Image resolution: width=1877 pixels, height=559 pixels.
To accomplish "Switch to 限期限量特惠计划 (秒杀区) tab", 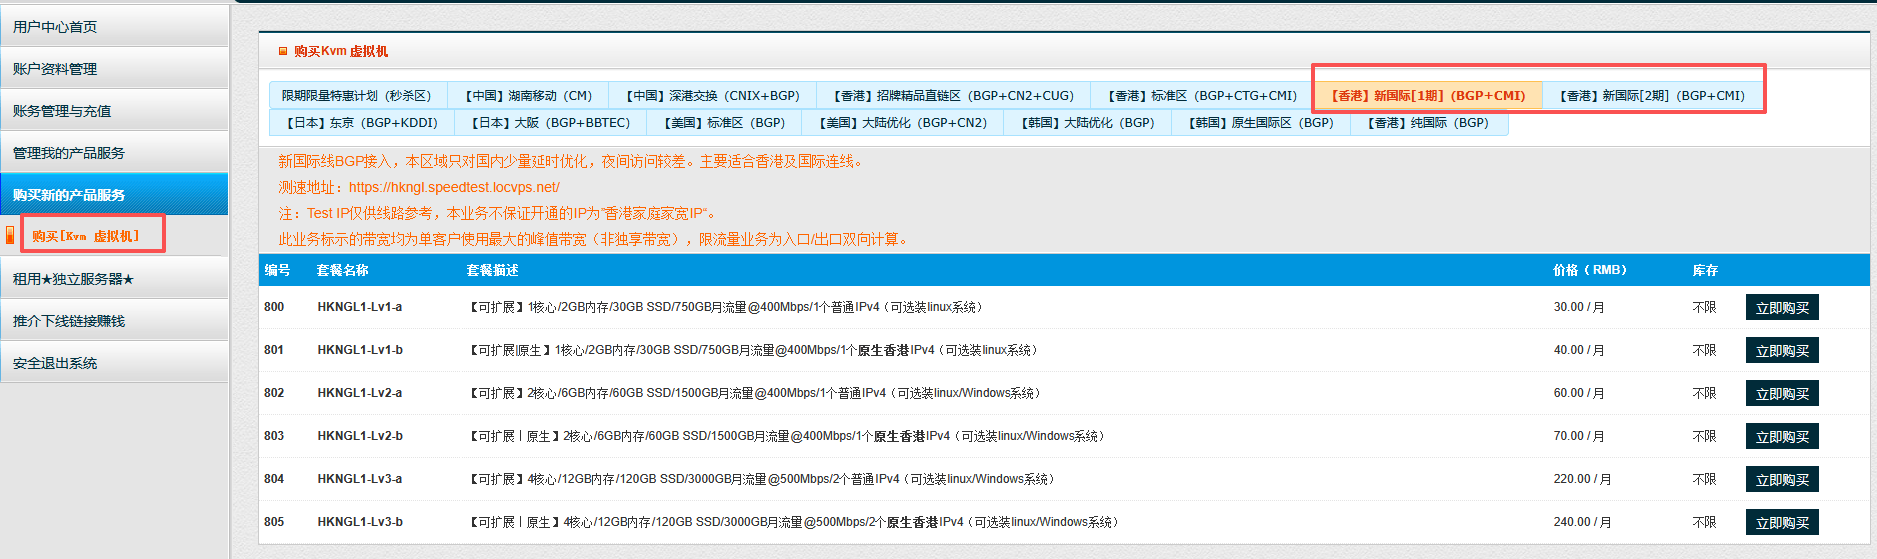I will pos(357,95).
